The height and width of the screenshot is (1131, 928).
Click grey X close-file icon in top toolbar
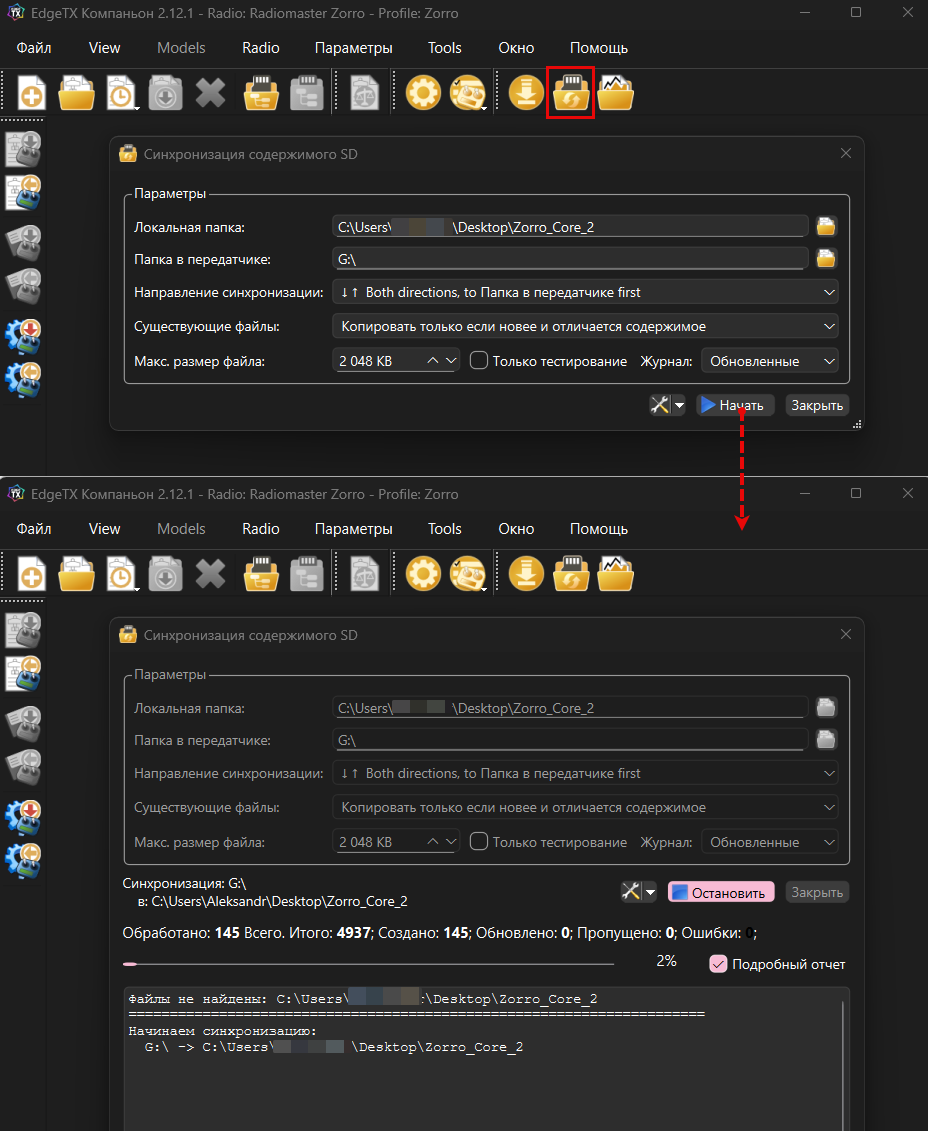pyautogui.click(x=211, y=92)
